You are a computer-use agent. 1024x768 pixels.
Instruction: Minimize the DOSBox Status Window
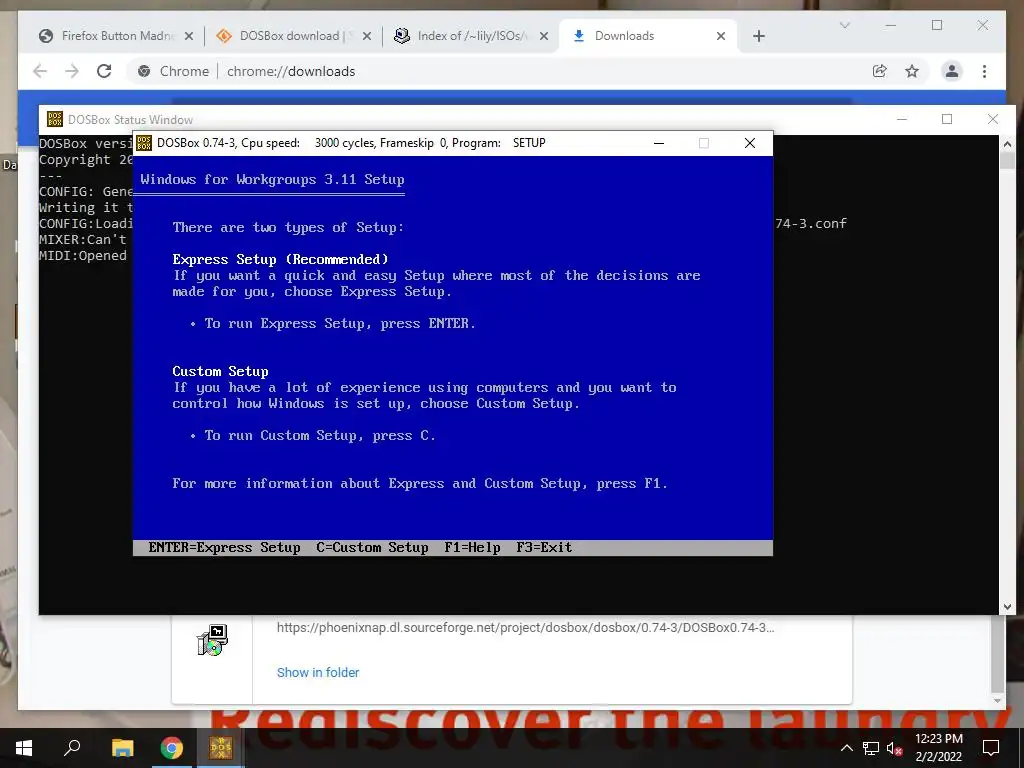click(902, 119)
